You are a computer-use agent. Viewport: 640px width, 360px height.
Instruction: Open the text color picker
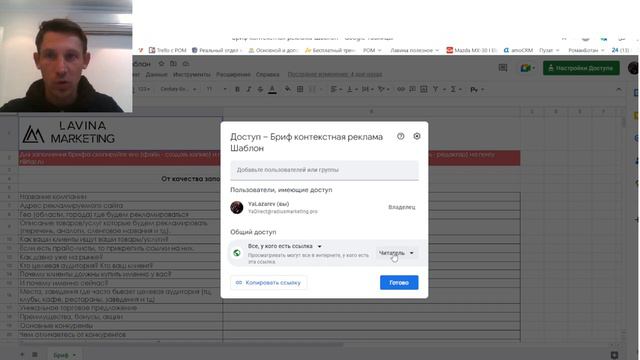(x=272, y=89)
